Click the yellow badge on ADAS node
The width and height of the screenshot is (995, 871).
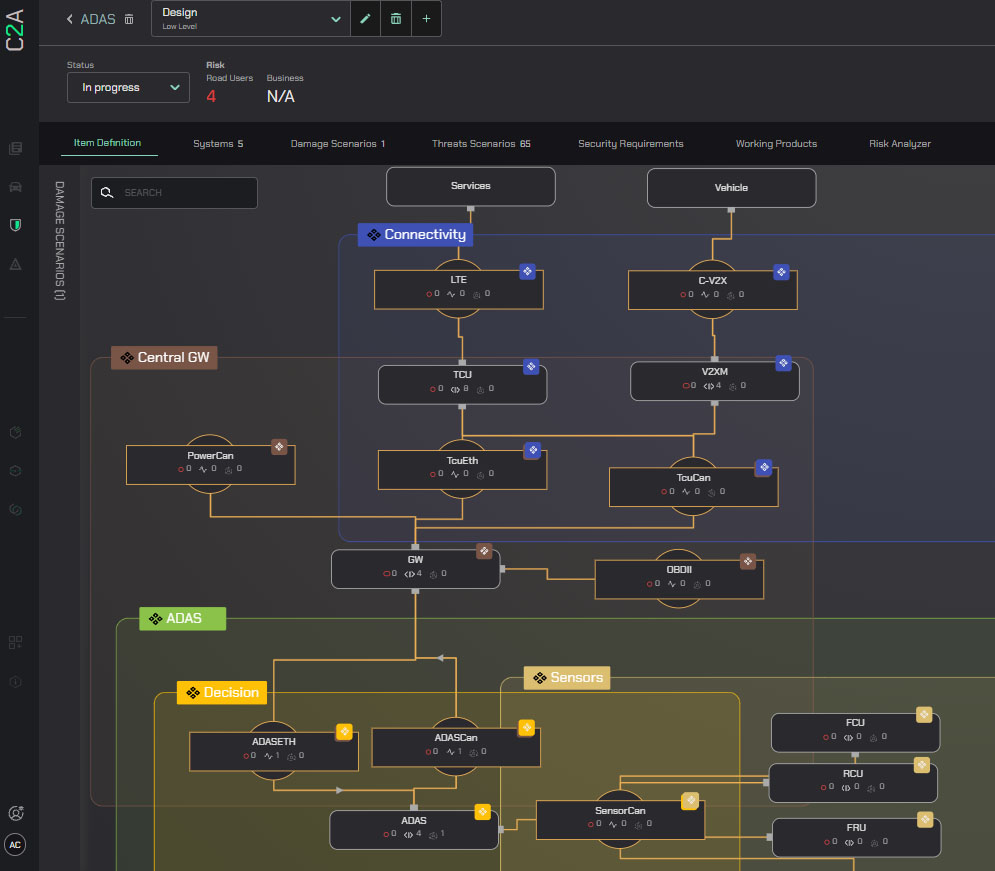pos(482,812)
